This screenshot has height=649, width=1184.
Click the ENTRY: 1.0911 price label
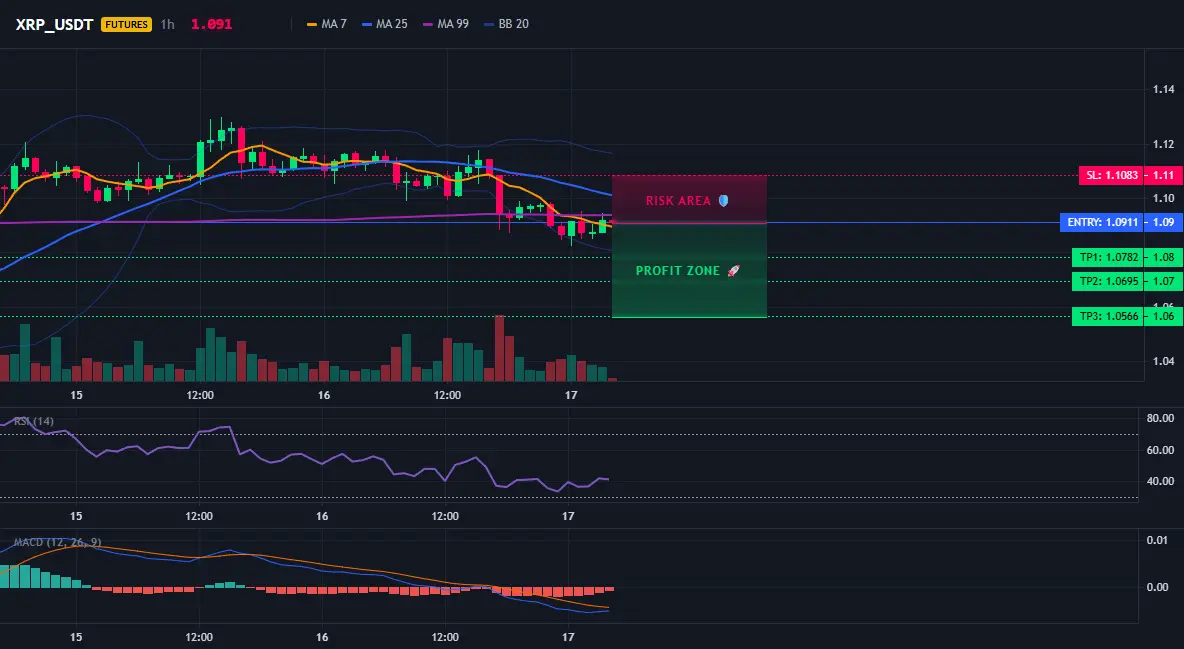click(x=1102, y=223)
